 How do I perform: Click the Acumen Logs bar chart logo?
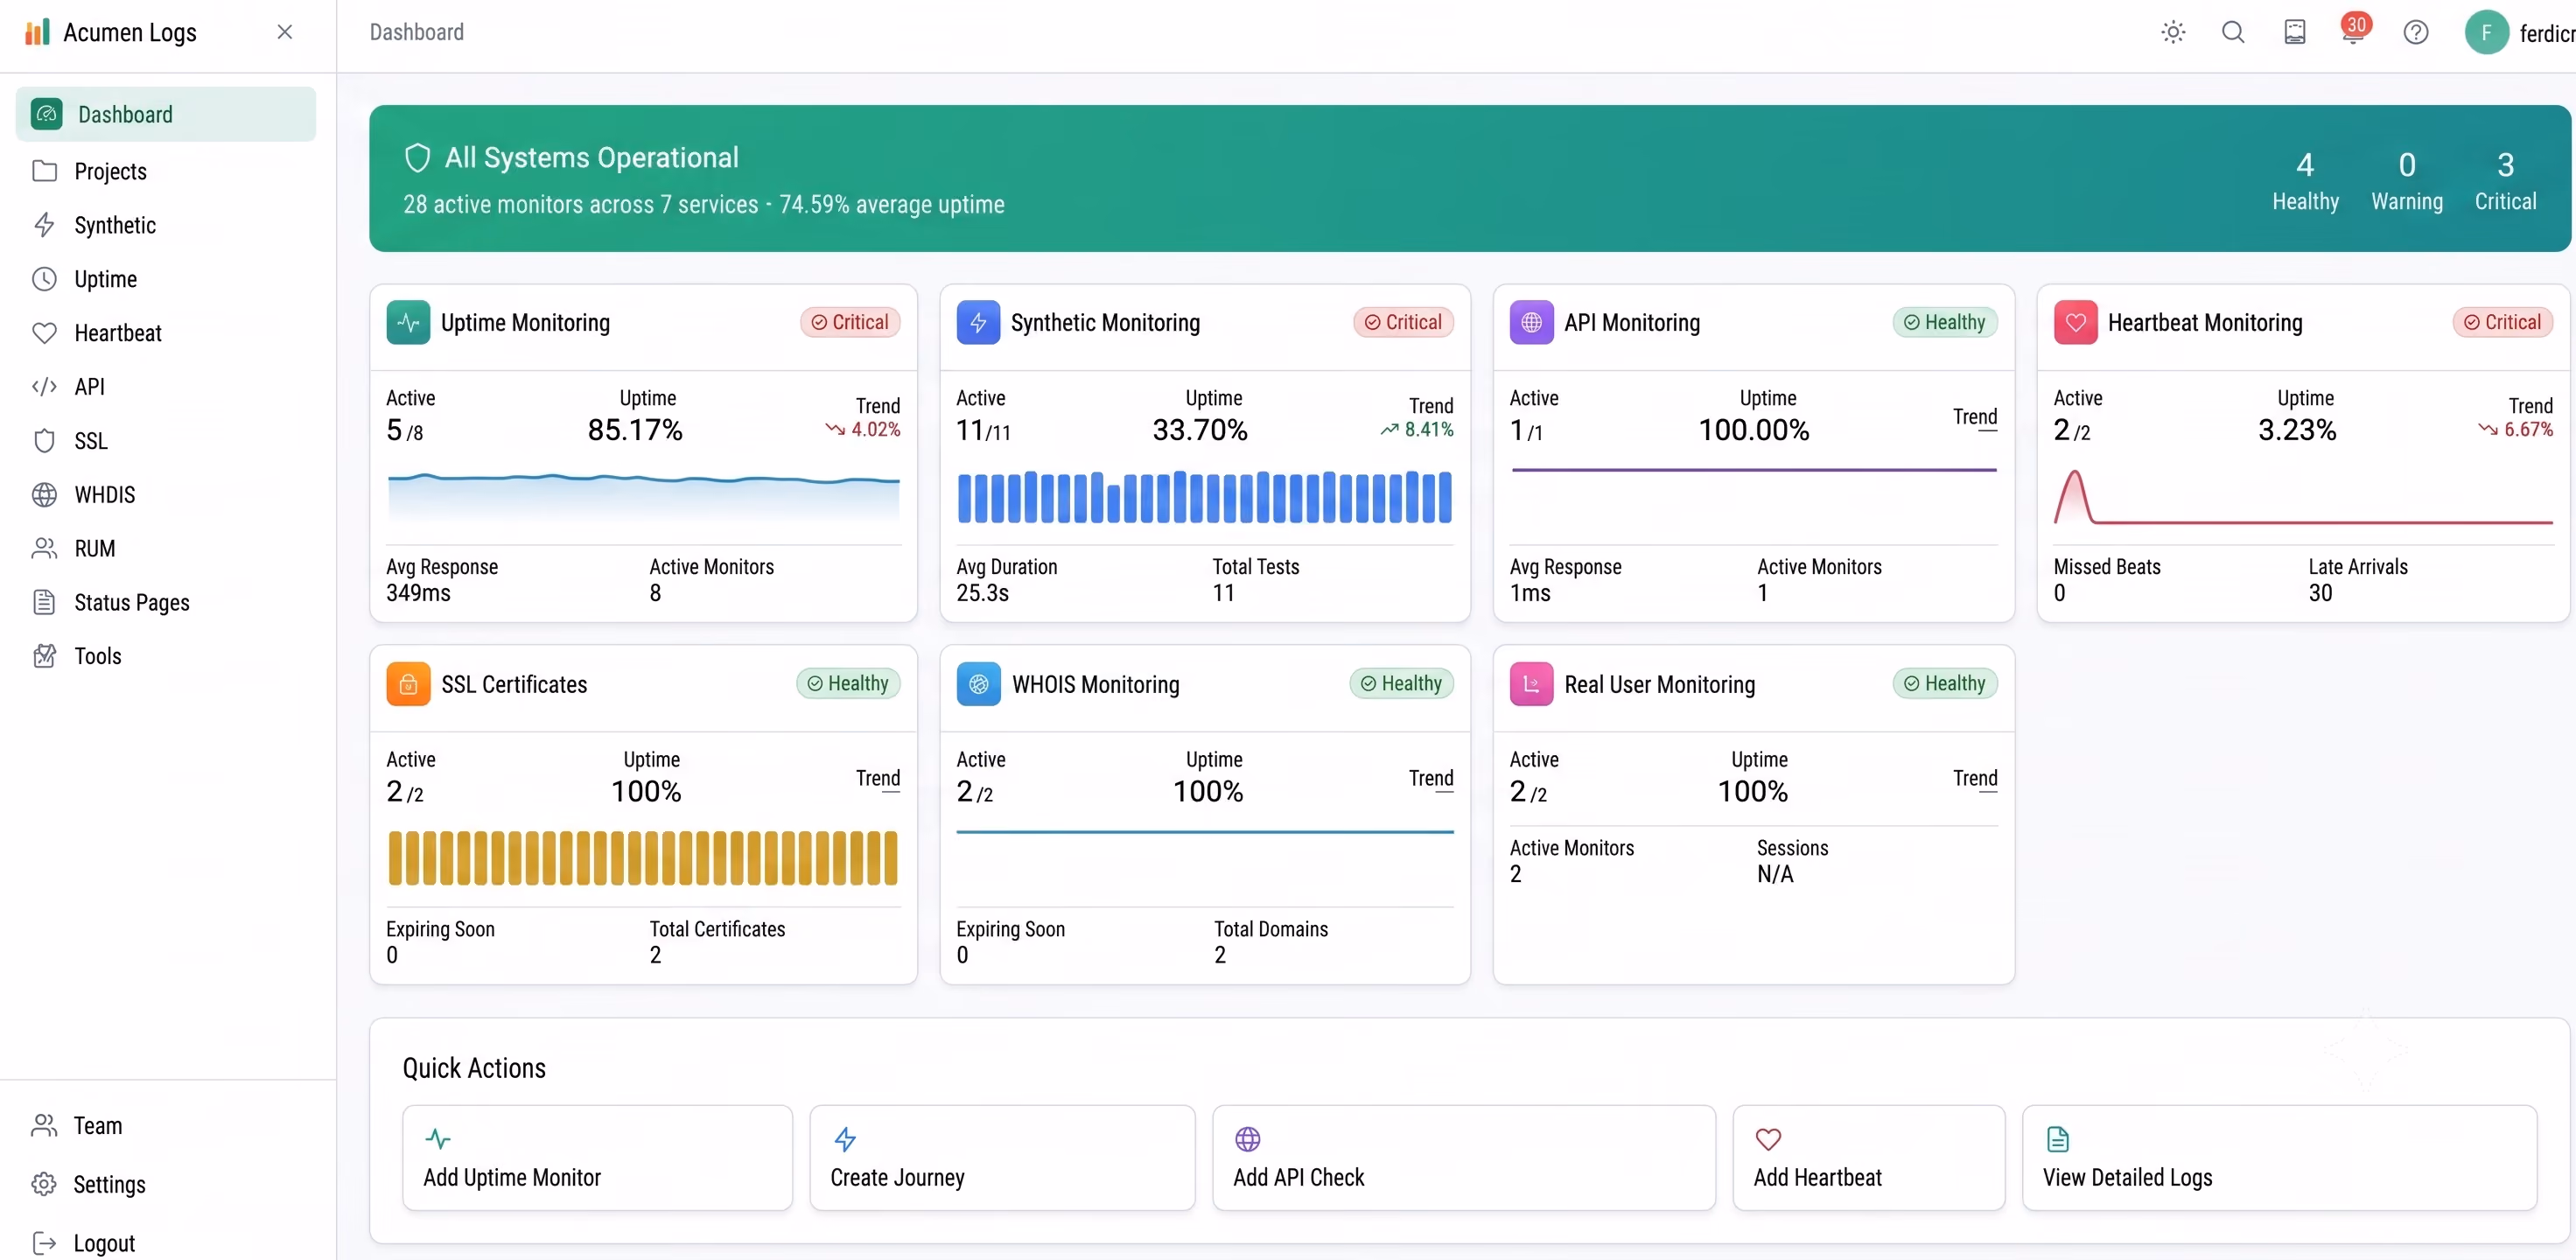pyautogui.click(x=37, y=32)
